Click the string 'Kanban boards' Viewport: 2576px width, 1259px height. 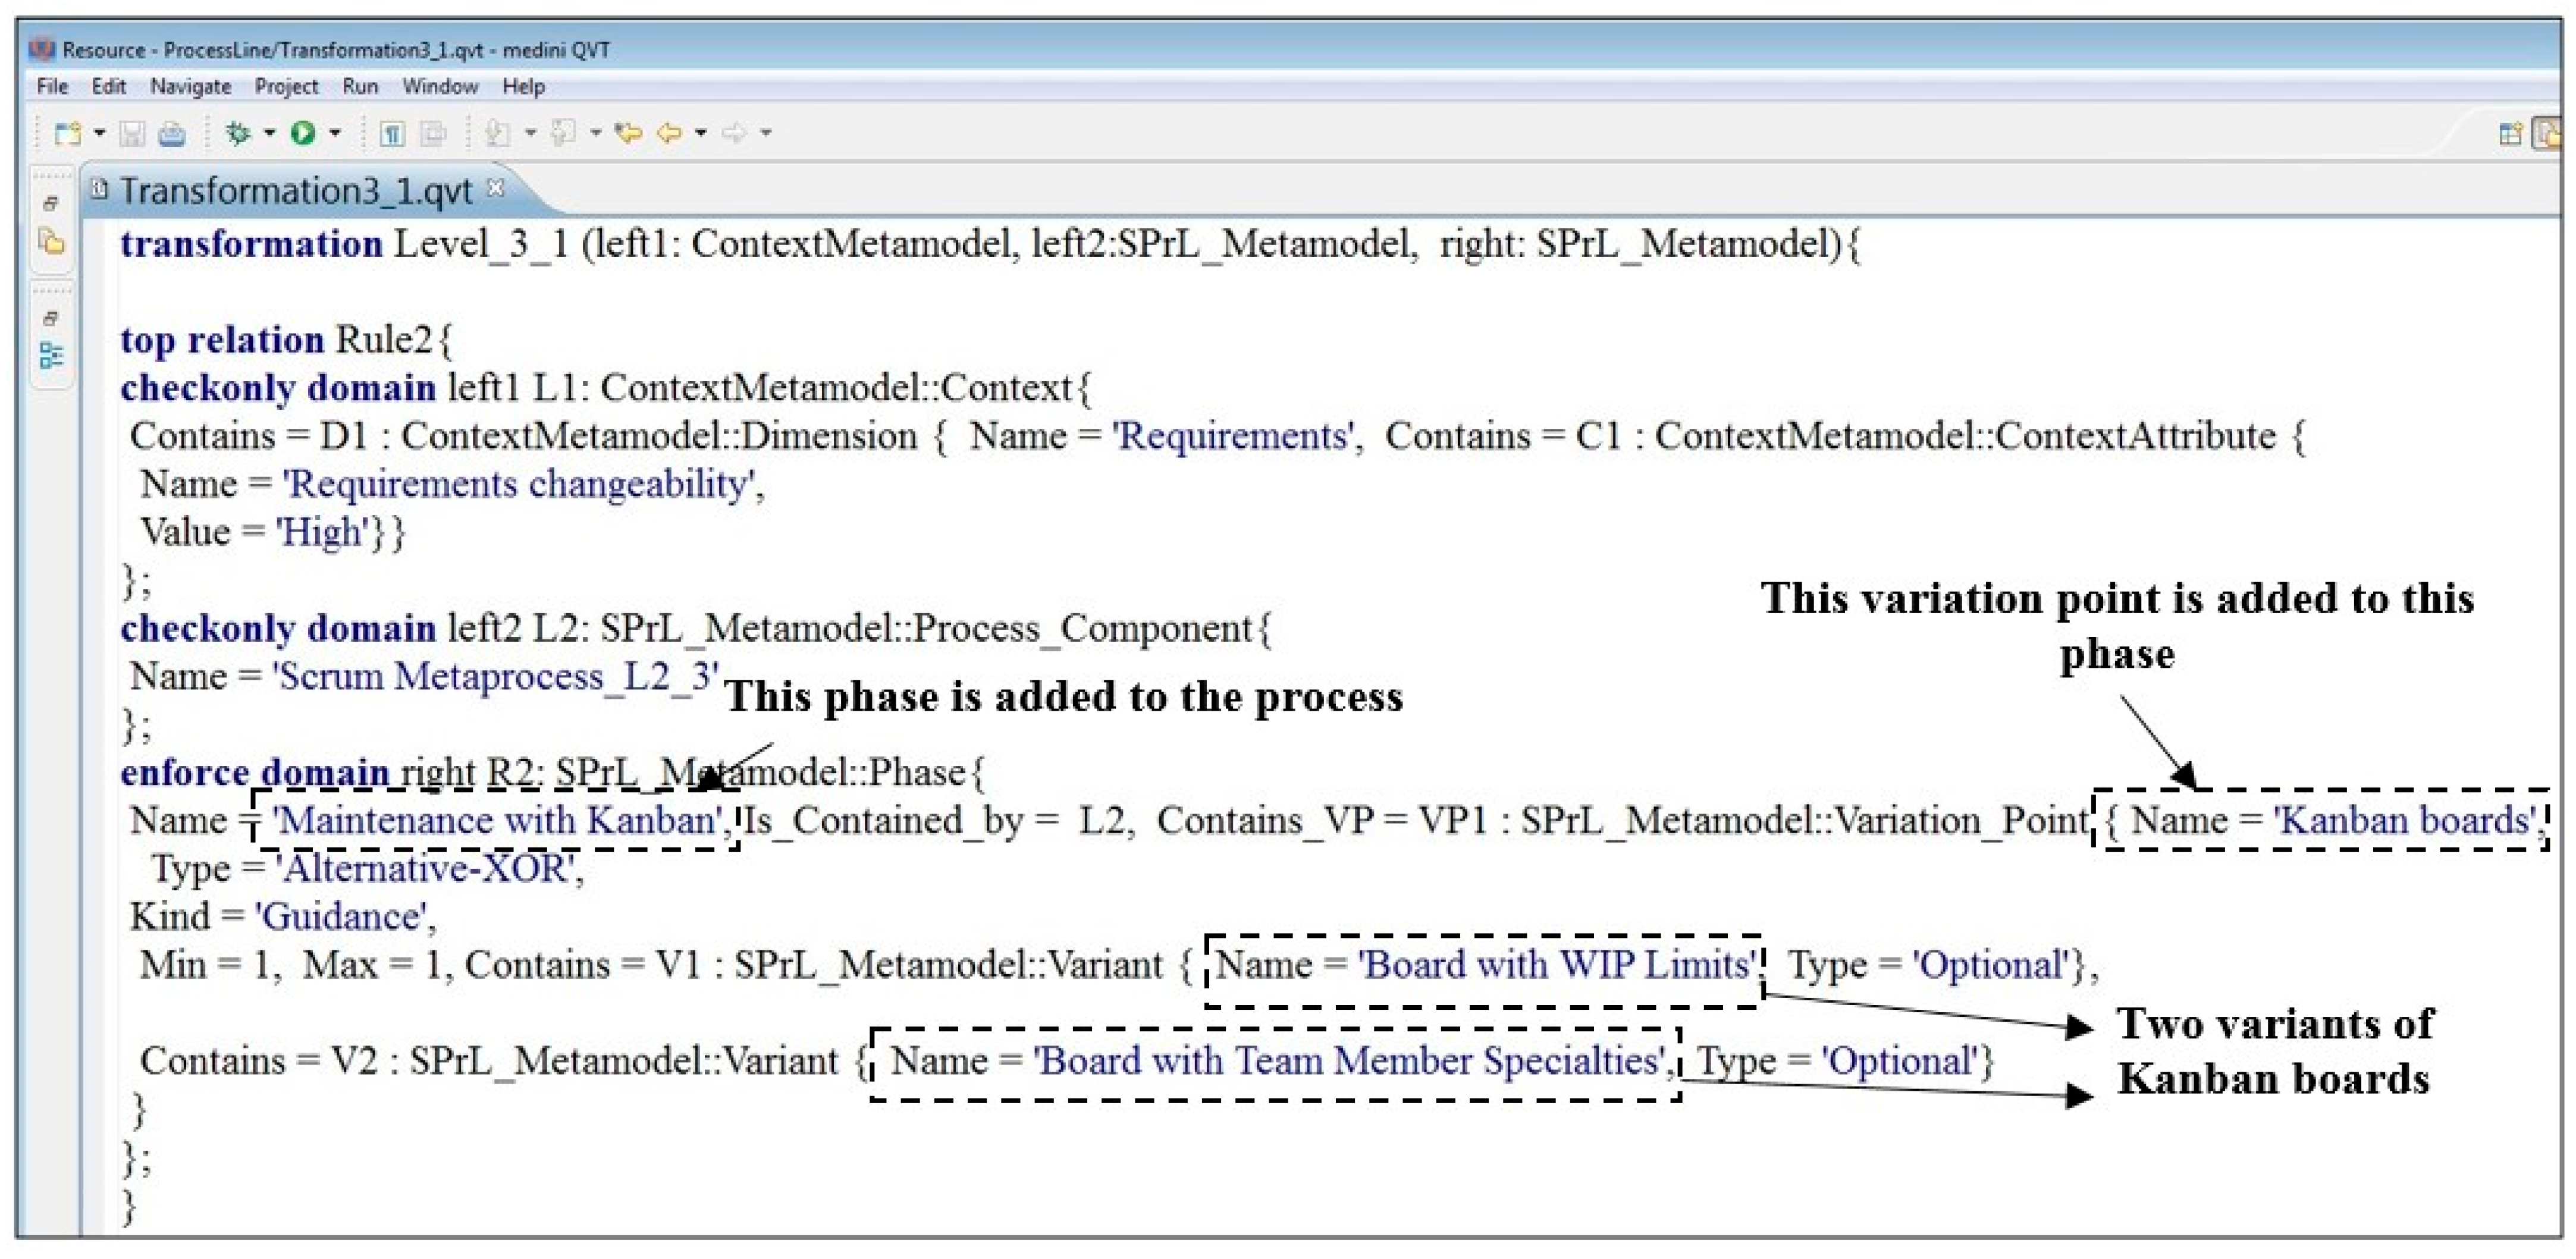point(2406,821)
